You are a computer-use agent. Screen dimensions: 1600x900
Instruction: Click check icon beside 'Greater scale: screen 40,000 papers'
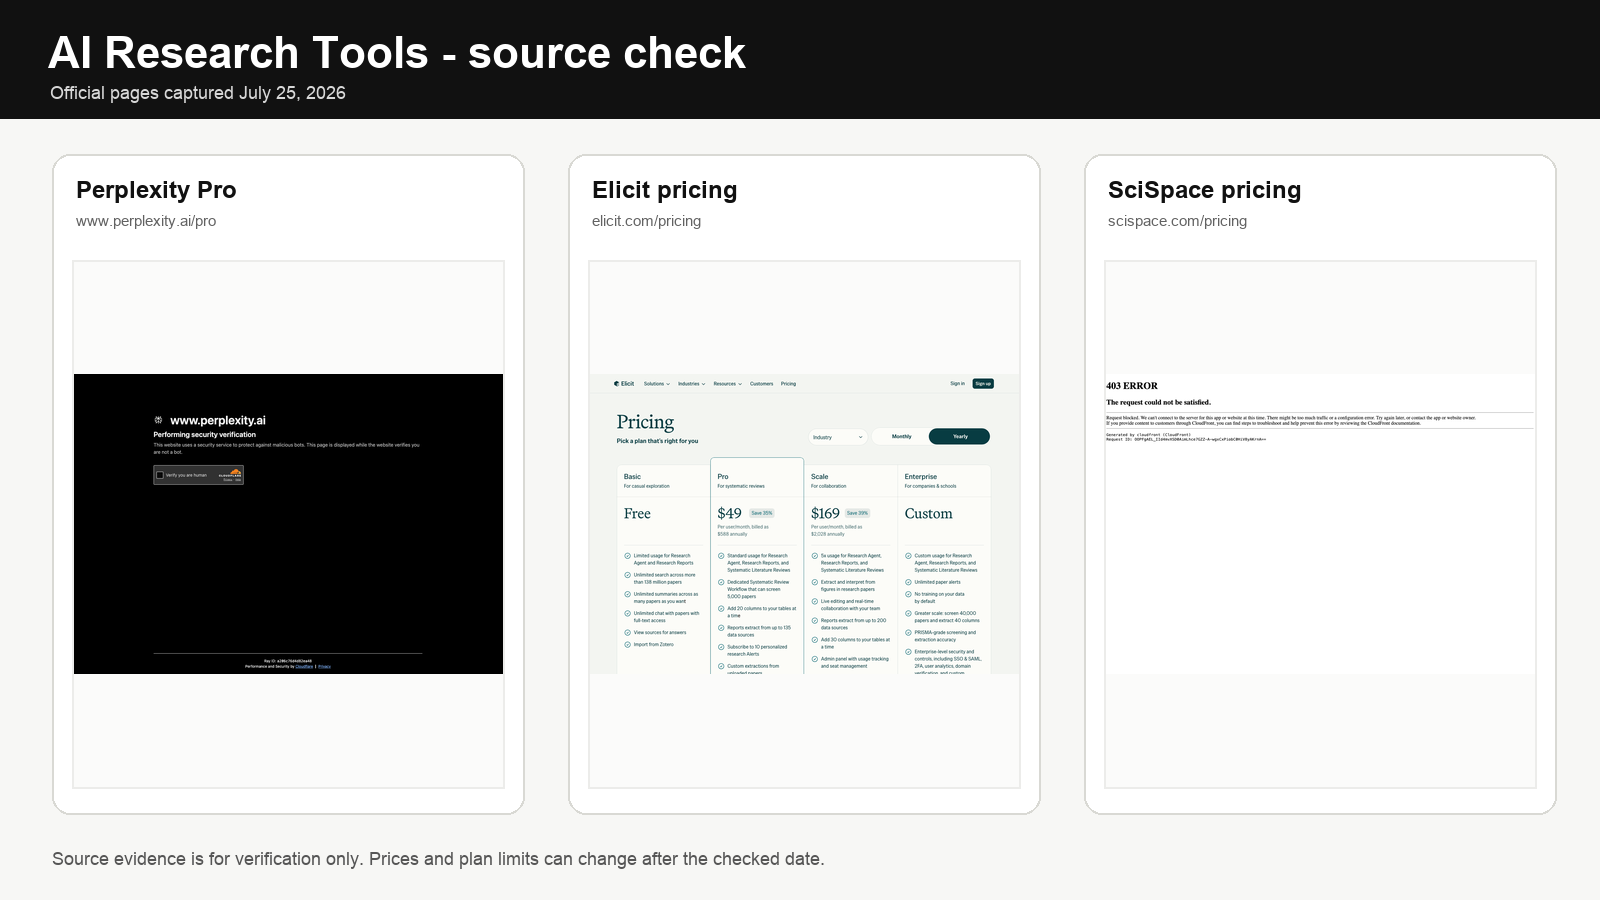tap(908, 613)
